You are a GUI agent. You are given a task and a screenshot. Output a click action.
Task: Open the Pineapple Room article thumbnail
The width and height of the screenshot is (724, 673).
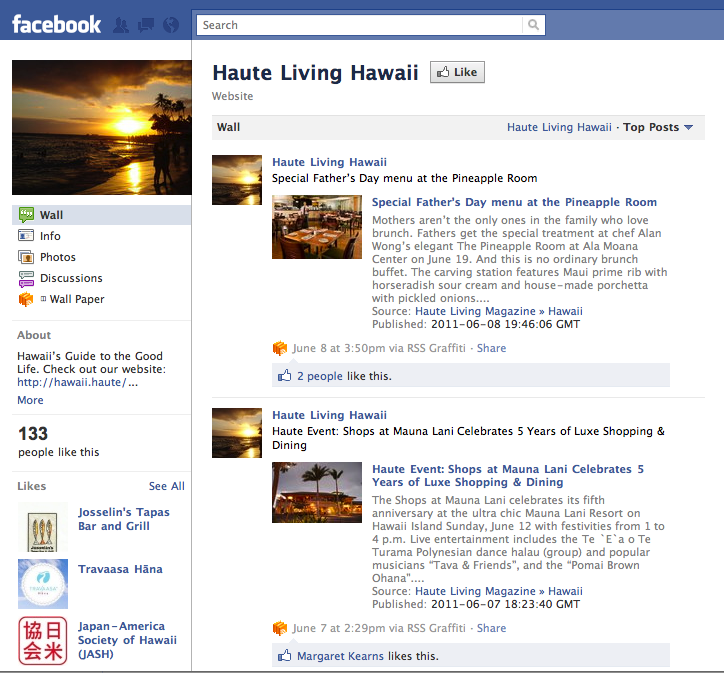pos(317,227)
